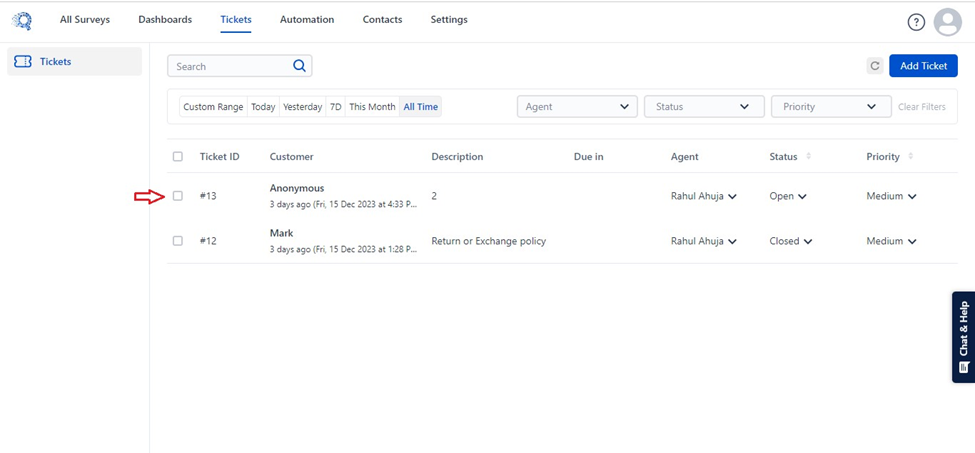The image size is (975, 453).
Task: Open the Chat & Help side widget
Action: point(963,337)
